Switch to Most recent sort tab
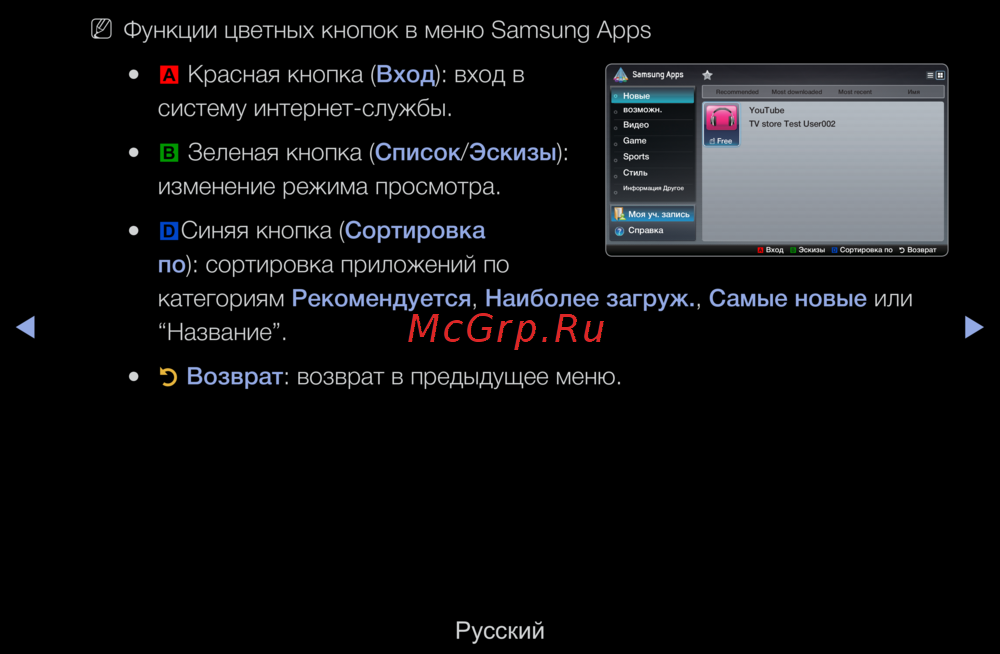Image resolution: width=1000 pixels, height=654 pixels. (855, 92)
